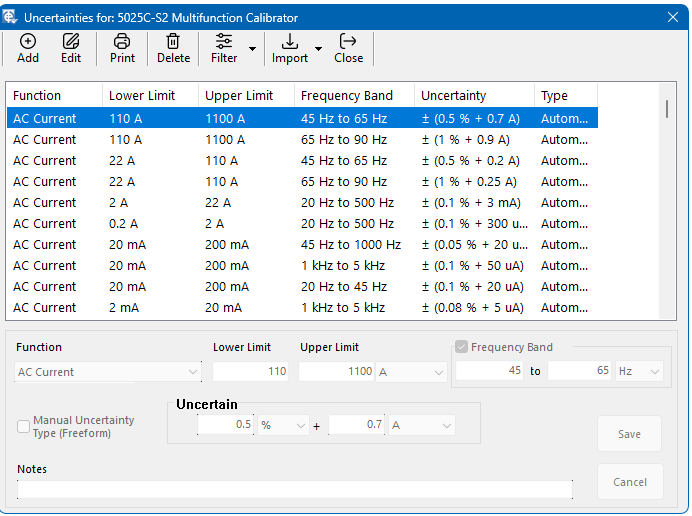The image size is (692, 516).
Task: Open the Hz frequency unit dropdown
Action: [640, 371]
